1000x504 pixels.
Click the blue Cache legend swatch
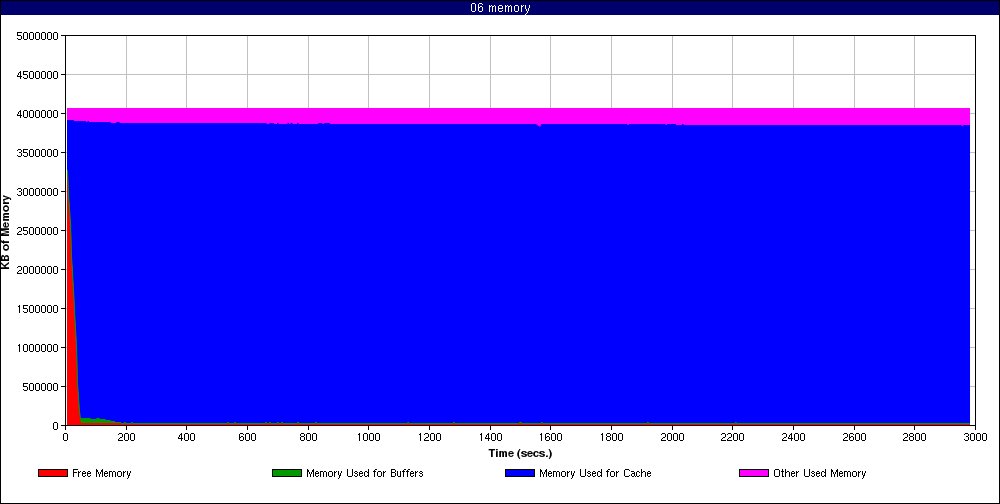(x=519, y=473)
